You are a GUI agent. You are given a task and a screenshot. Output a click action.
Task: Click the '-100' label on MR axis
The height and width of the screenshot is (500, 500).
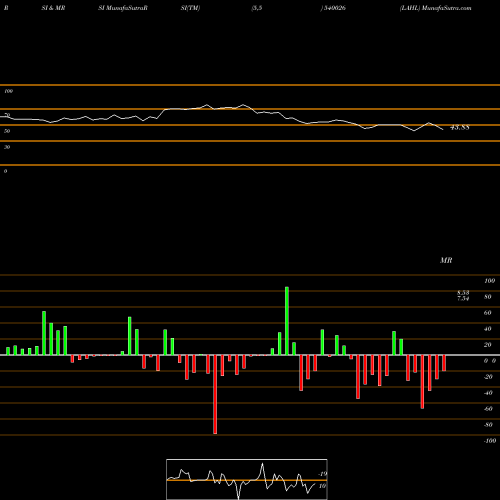click(x=490, y=441)
